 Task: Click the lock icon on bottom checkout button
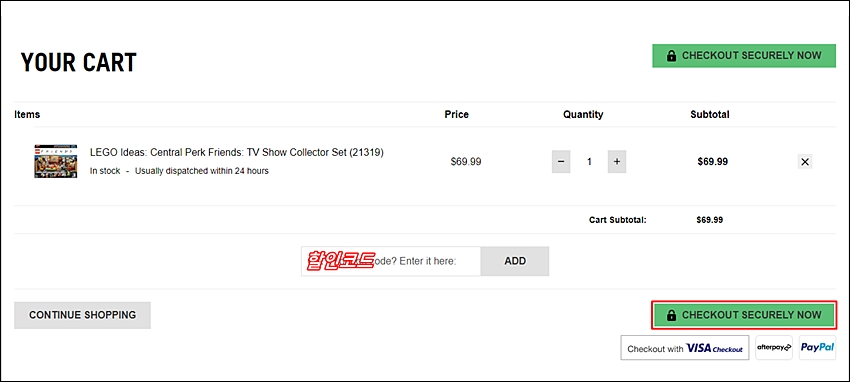[671, 315]
